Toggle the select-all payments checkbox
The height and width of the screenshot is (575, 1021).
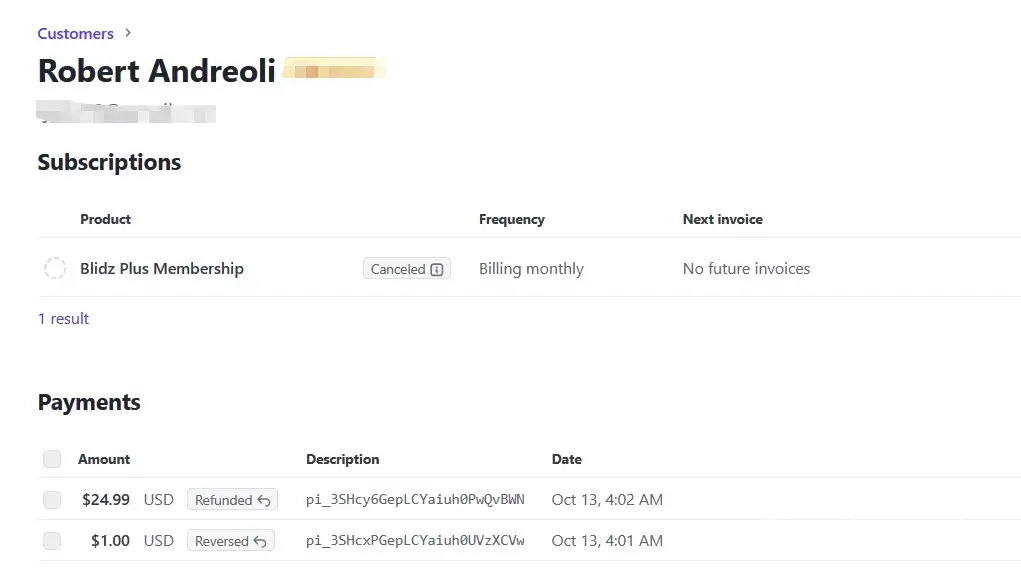(x=52, y=459)
